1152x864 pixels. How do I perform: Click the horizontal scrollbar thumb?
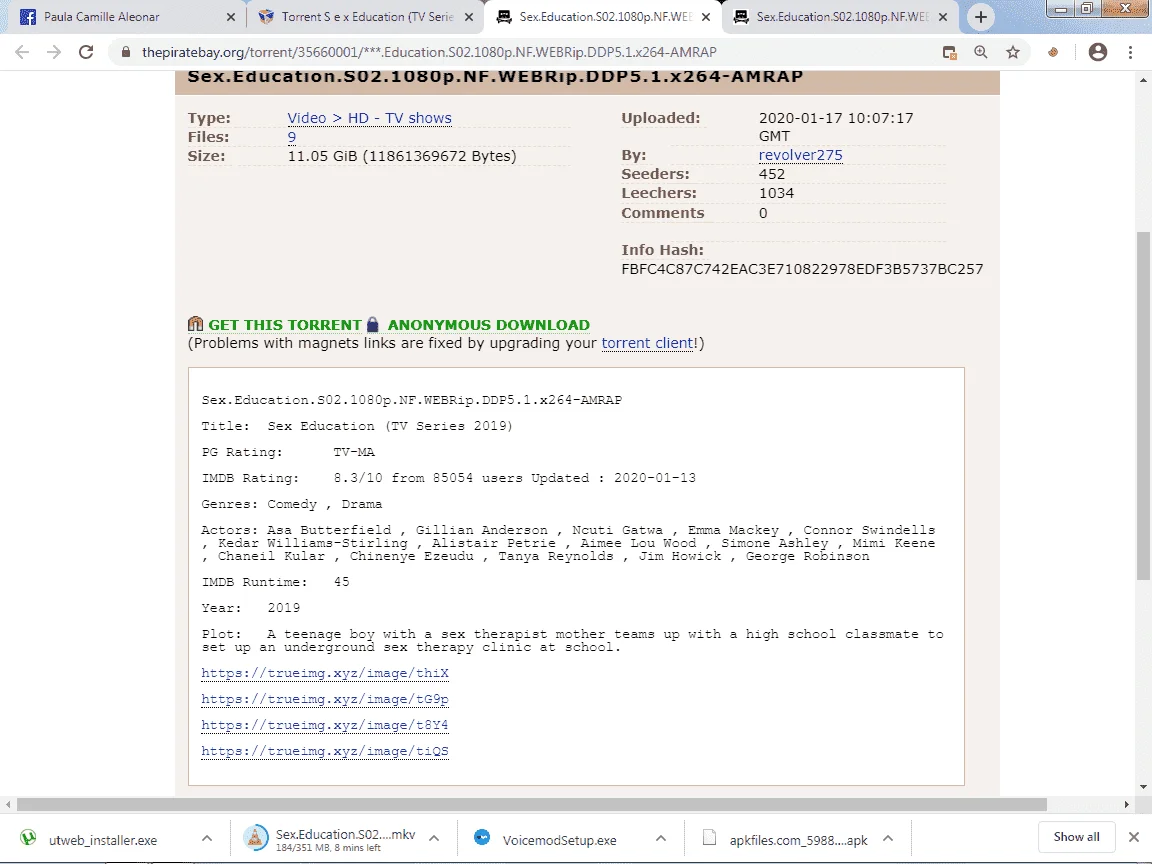pos(532,804)
